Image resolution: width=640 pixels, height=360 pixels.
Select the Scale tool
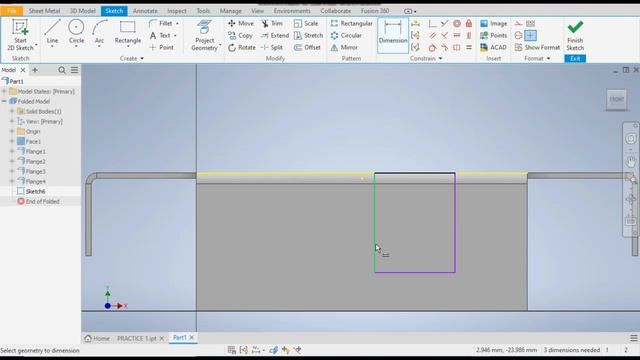306,23
